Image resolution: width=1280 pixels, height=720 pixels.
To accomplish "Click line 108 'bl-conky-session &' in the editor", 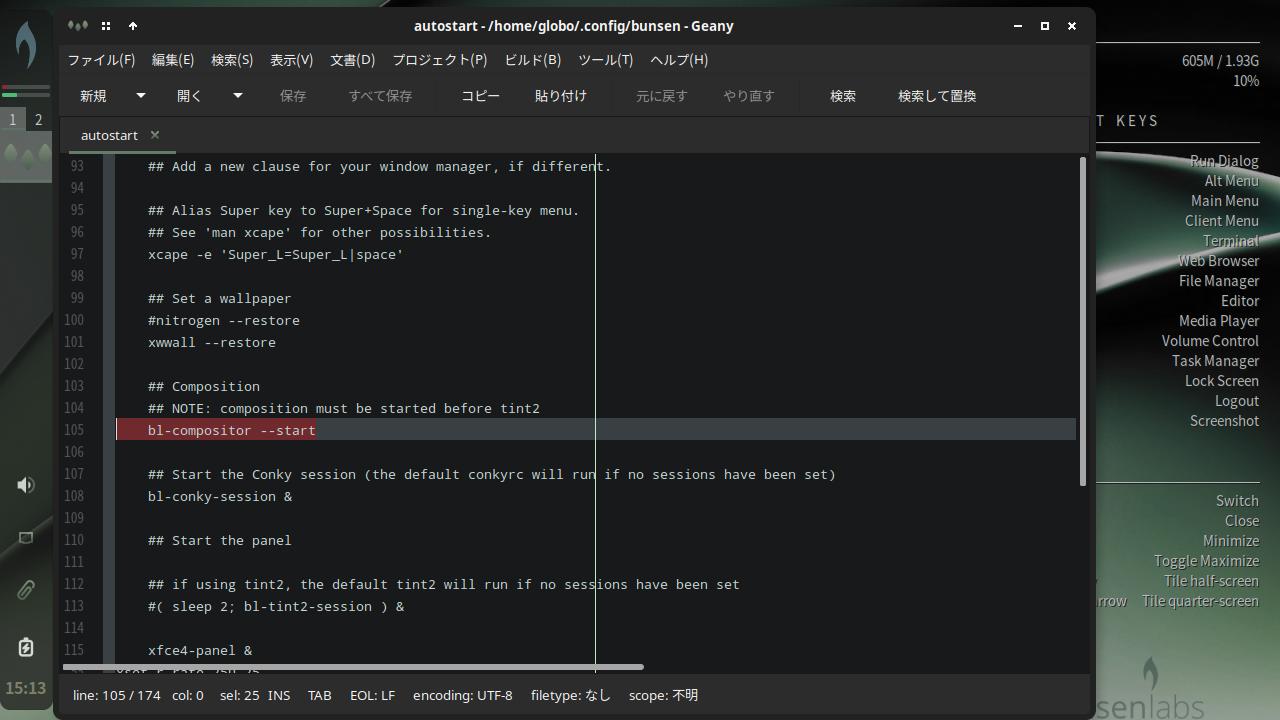I will (220, 496).
